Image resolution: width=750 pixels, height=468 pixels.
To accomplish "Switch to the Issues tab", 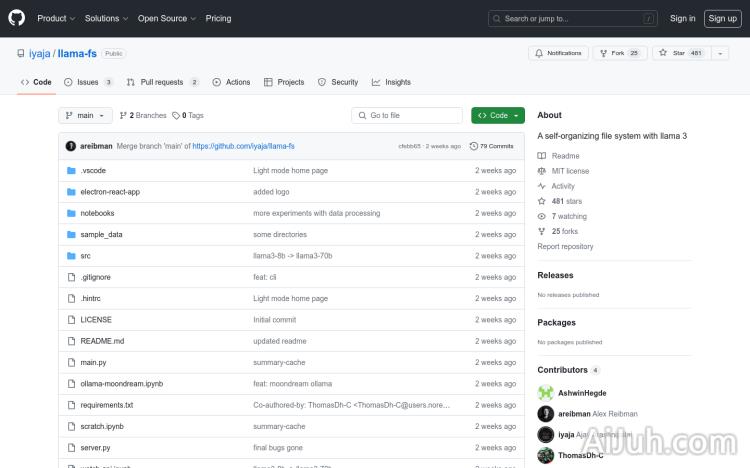I will (x=88, y=82).
